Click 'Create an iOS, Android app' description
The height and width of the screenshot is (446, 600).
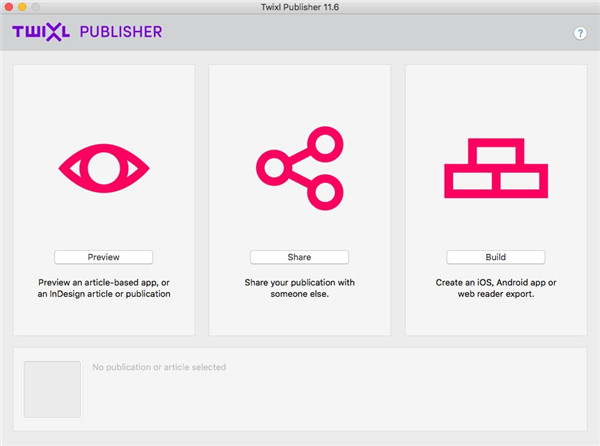(496, 288)
